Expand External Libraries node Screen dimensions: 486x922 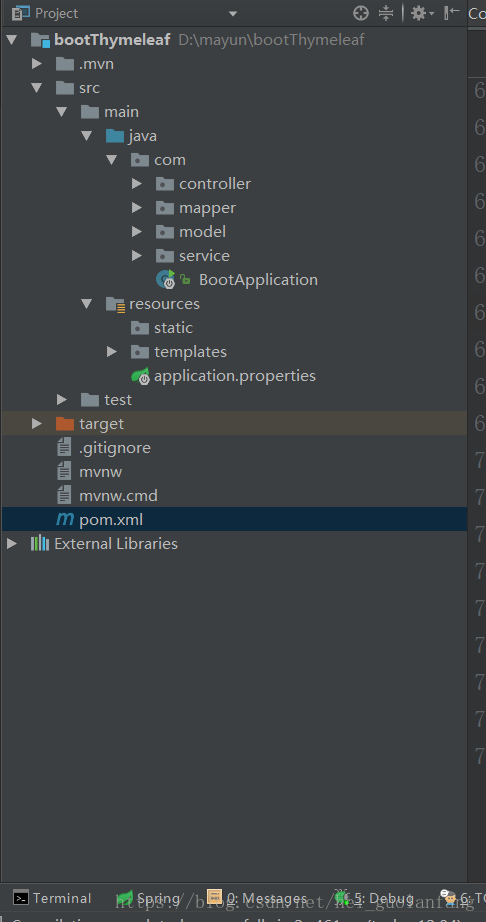(x=12, y=544)
